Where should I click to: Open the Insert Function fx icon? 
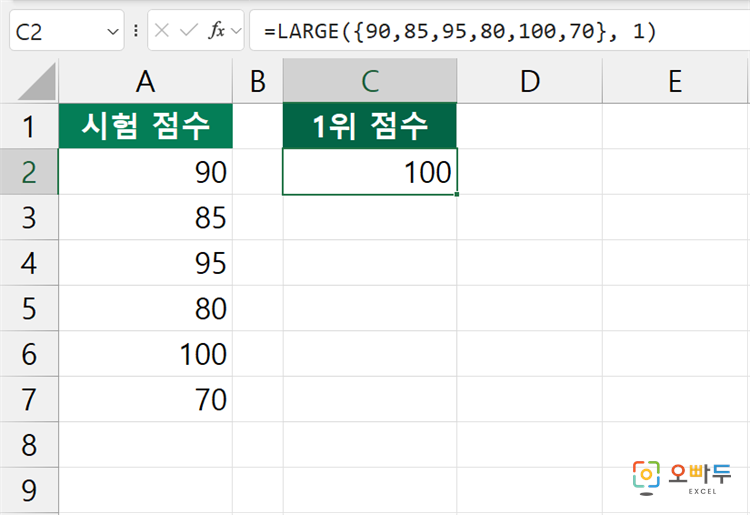(x=217, y=31)
